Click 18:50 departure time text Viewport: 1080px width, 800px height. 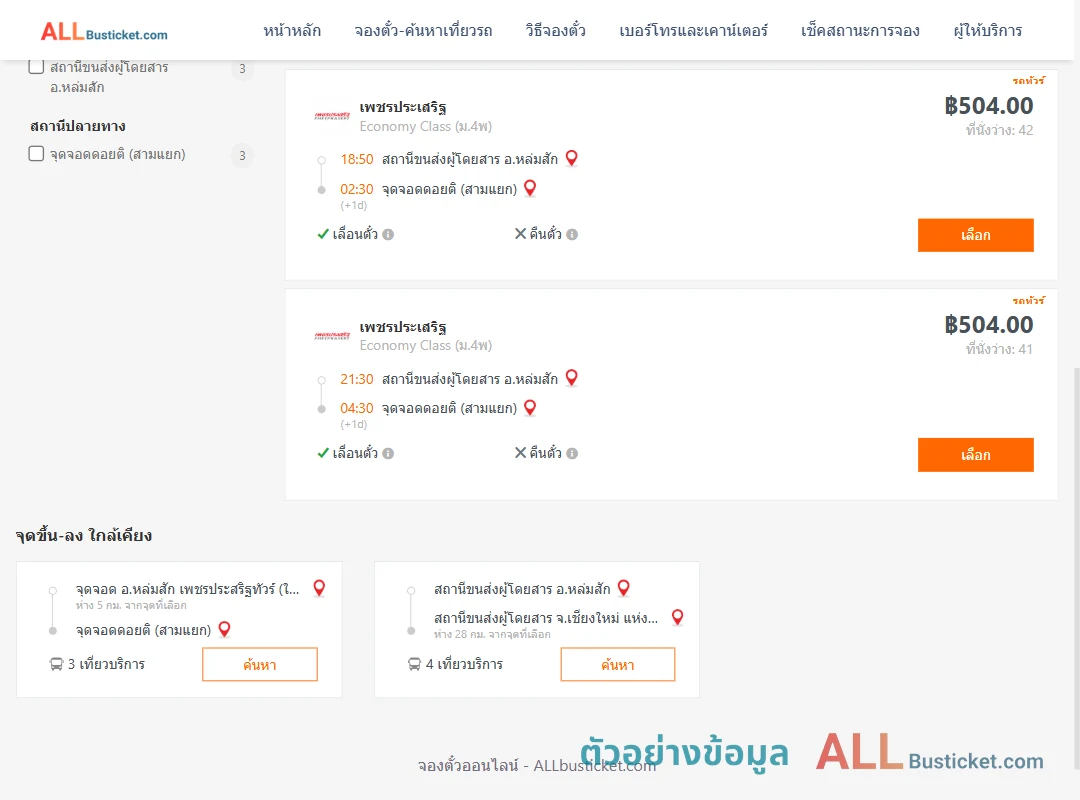pyautogui.click(x=357, y=159)
